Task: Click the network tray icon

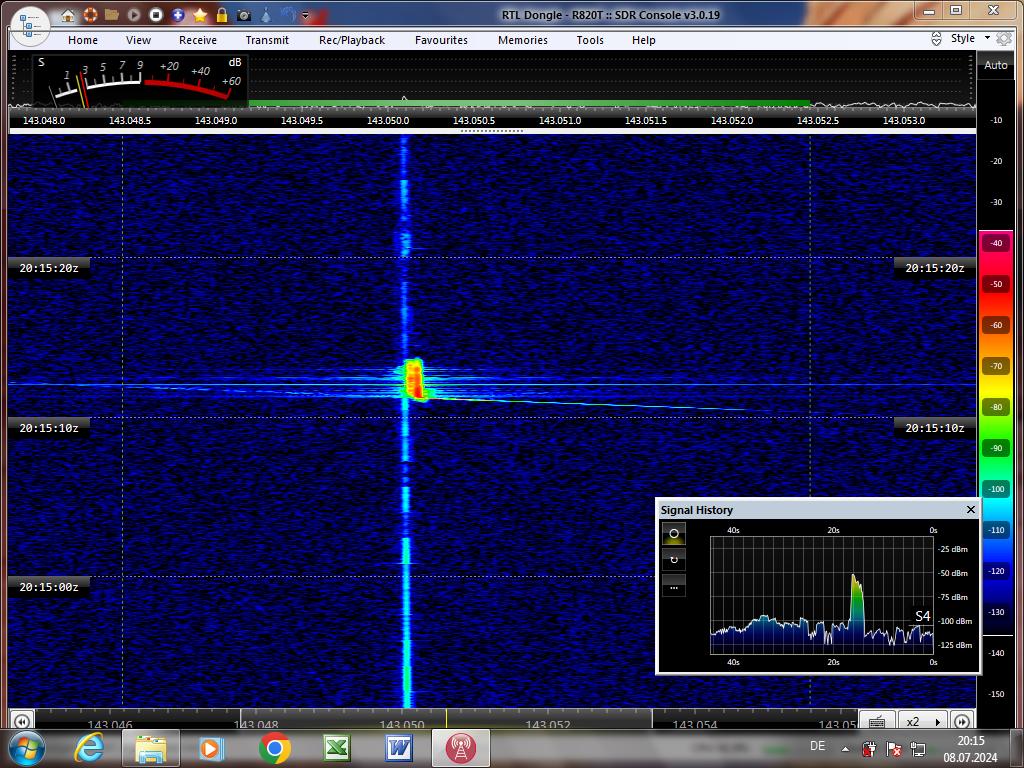Action: (918, 748)
